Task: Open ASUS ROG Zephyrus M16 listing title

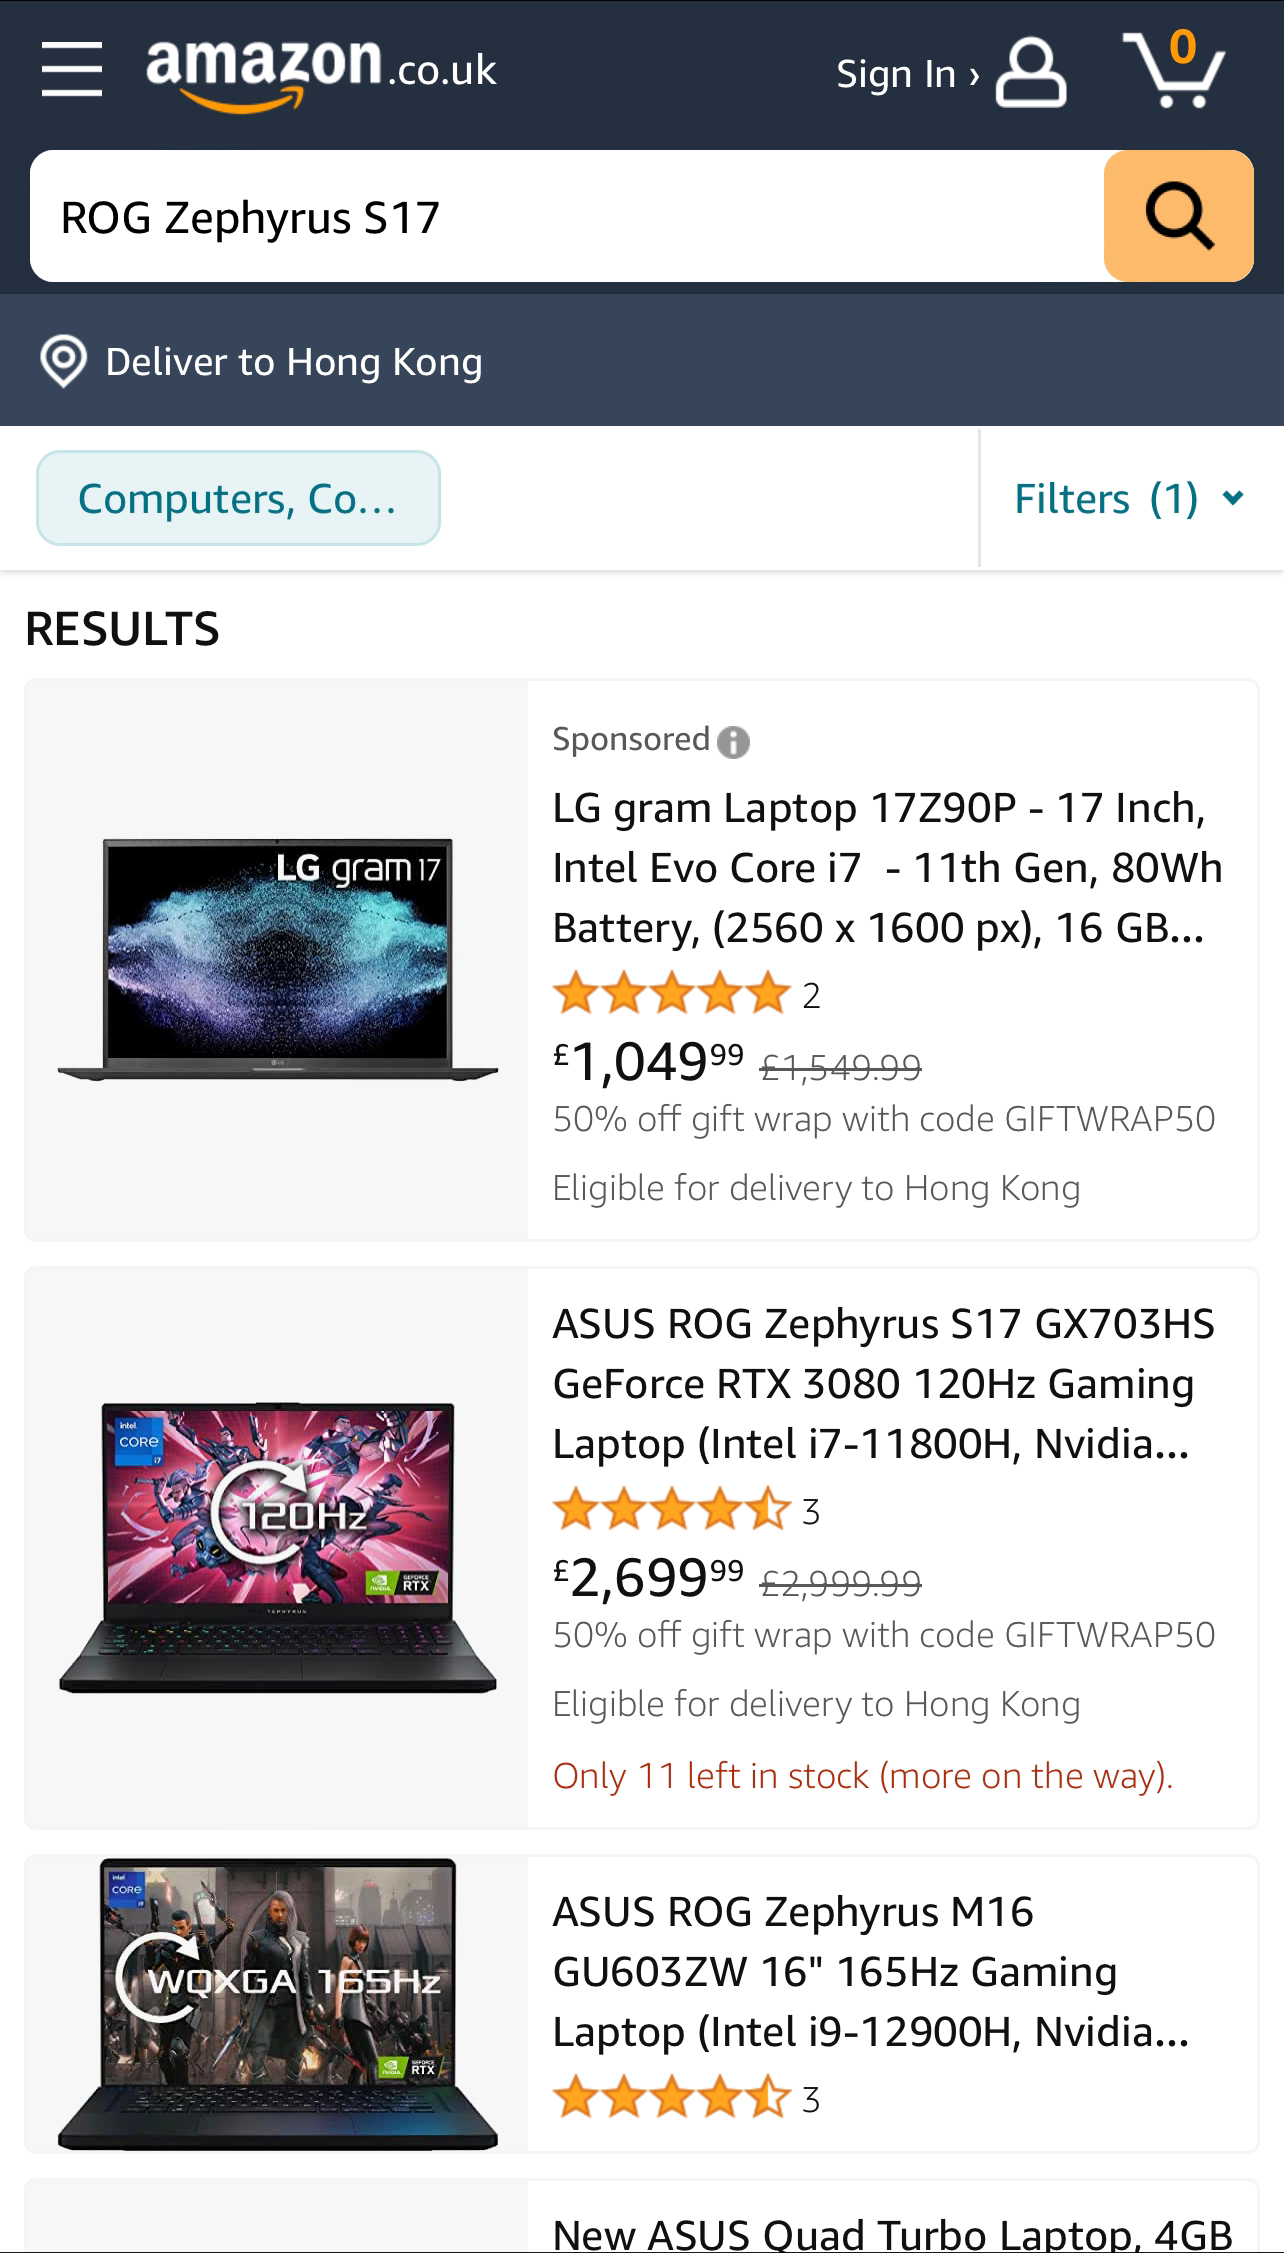Action: [x=871, y=1971]
